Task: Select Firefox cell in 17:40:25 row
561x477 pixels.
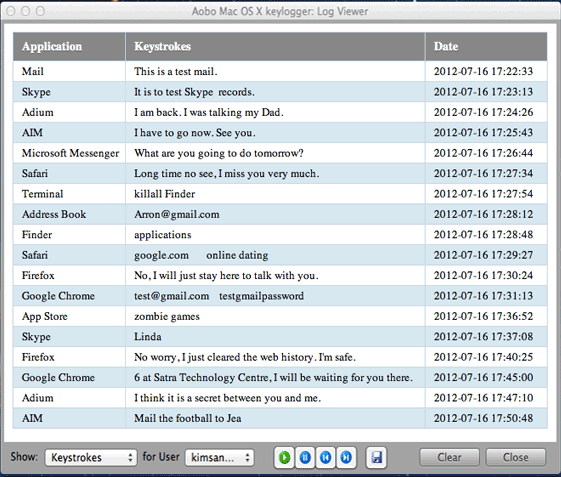Action: tap(69, 357)
